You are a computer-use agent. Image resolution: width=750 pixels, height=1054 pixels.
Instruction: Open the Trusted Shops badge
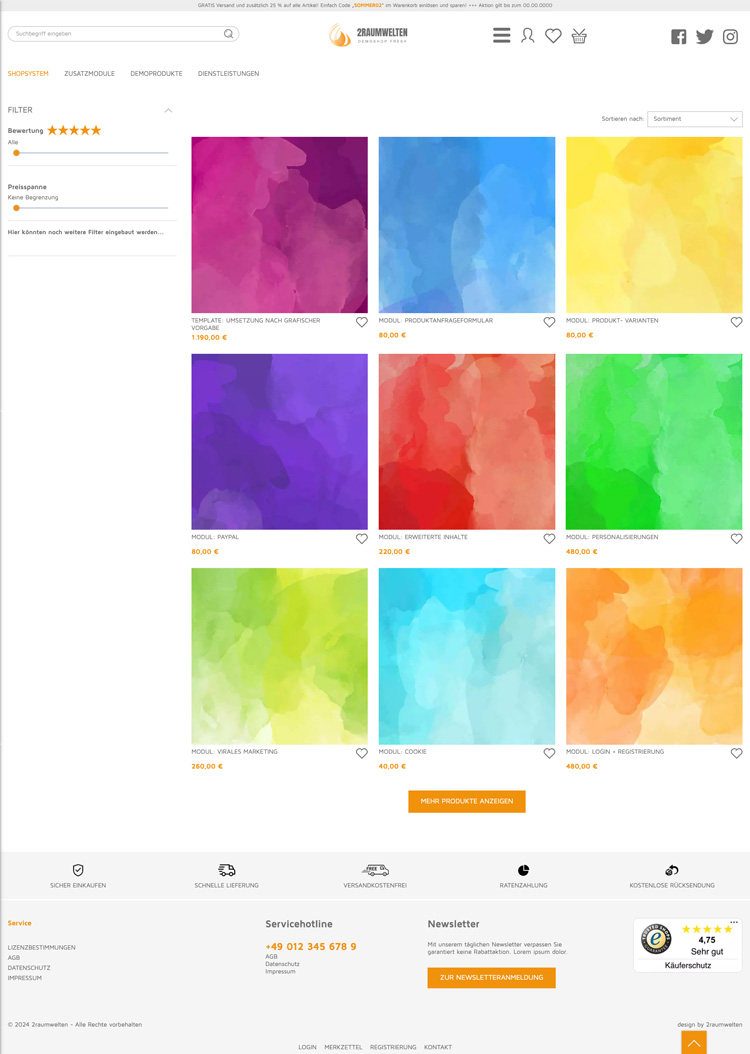tap(687, 945)
